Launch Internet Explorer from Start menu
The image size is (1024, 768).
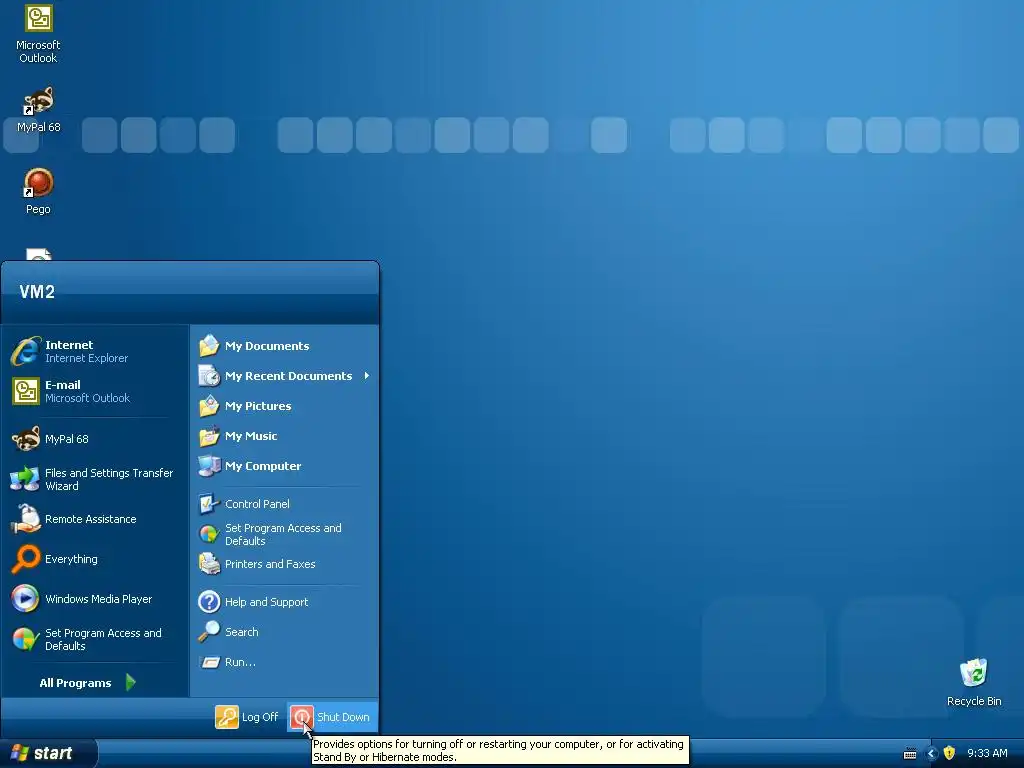(x=95, y=351)
